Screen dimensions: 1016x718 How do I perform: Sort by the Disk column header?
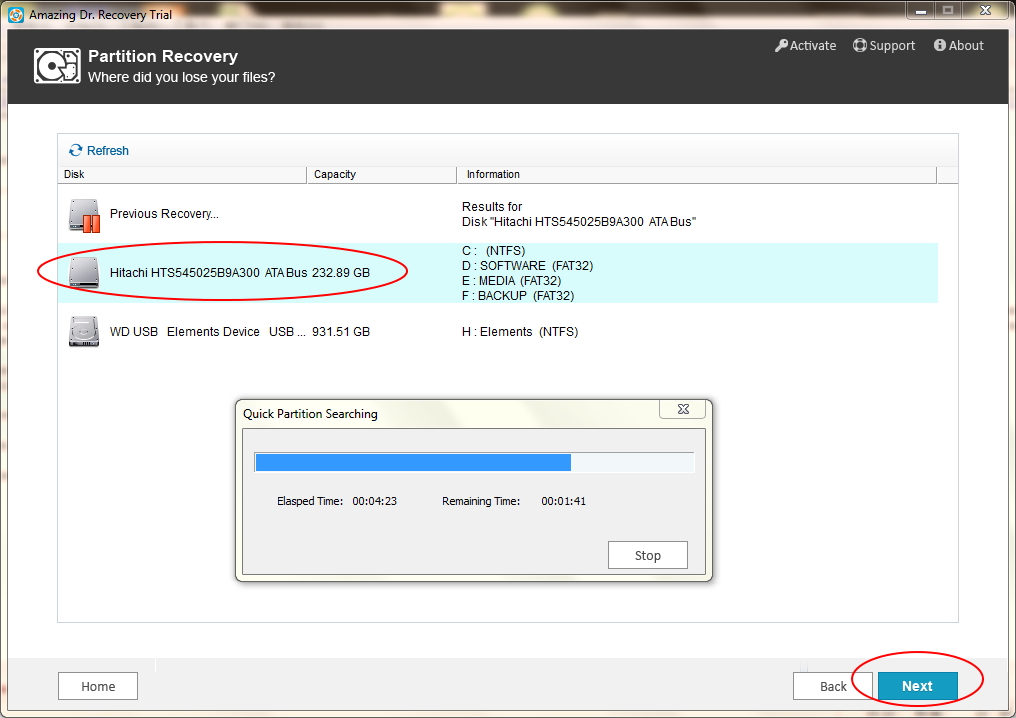point(180,175)
